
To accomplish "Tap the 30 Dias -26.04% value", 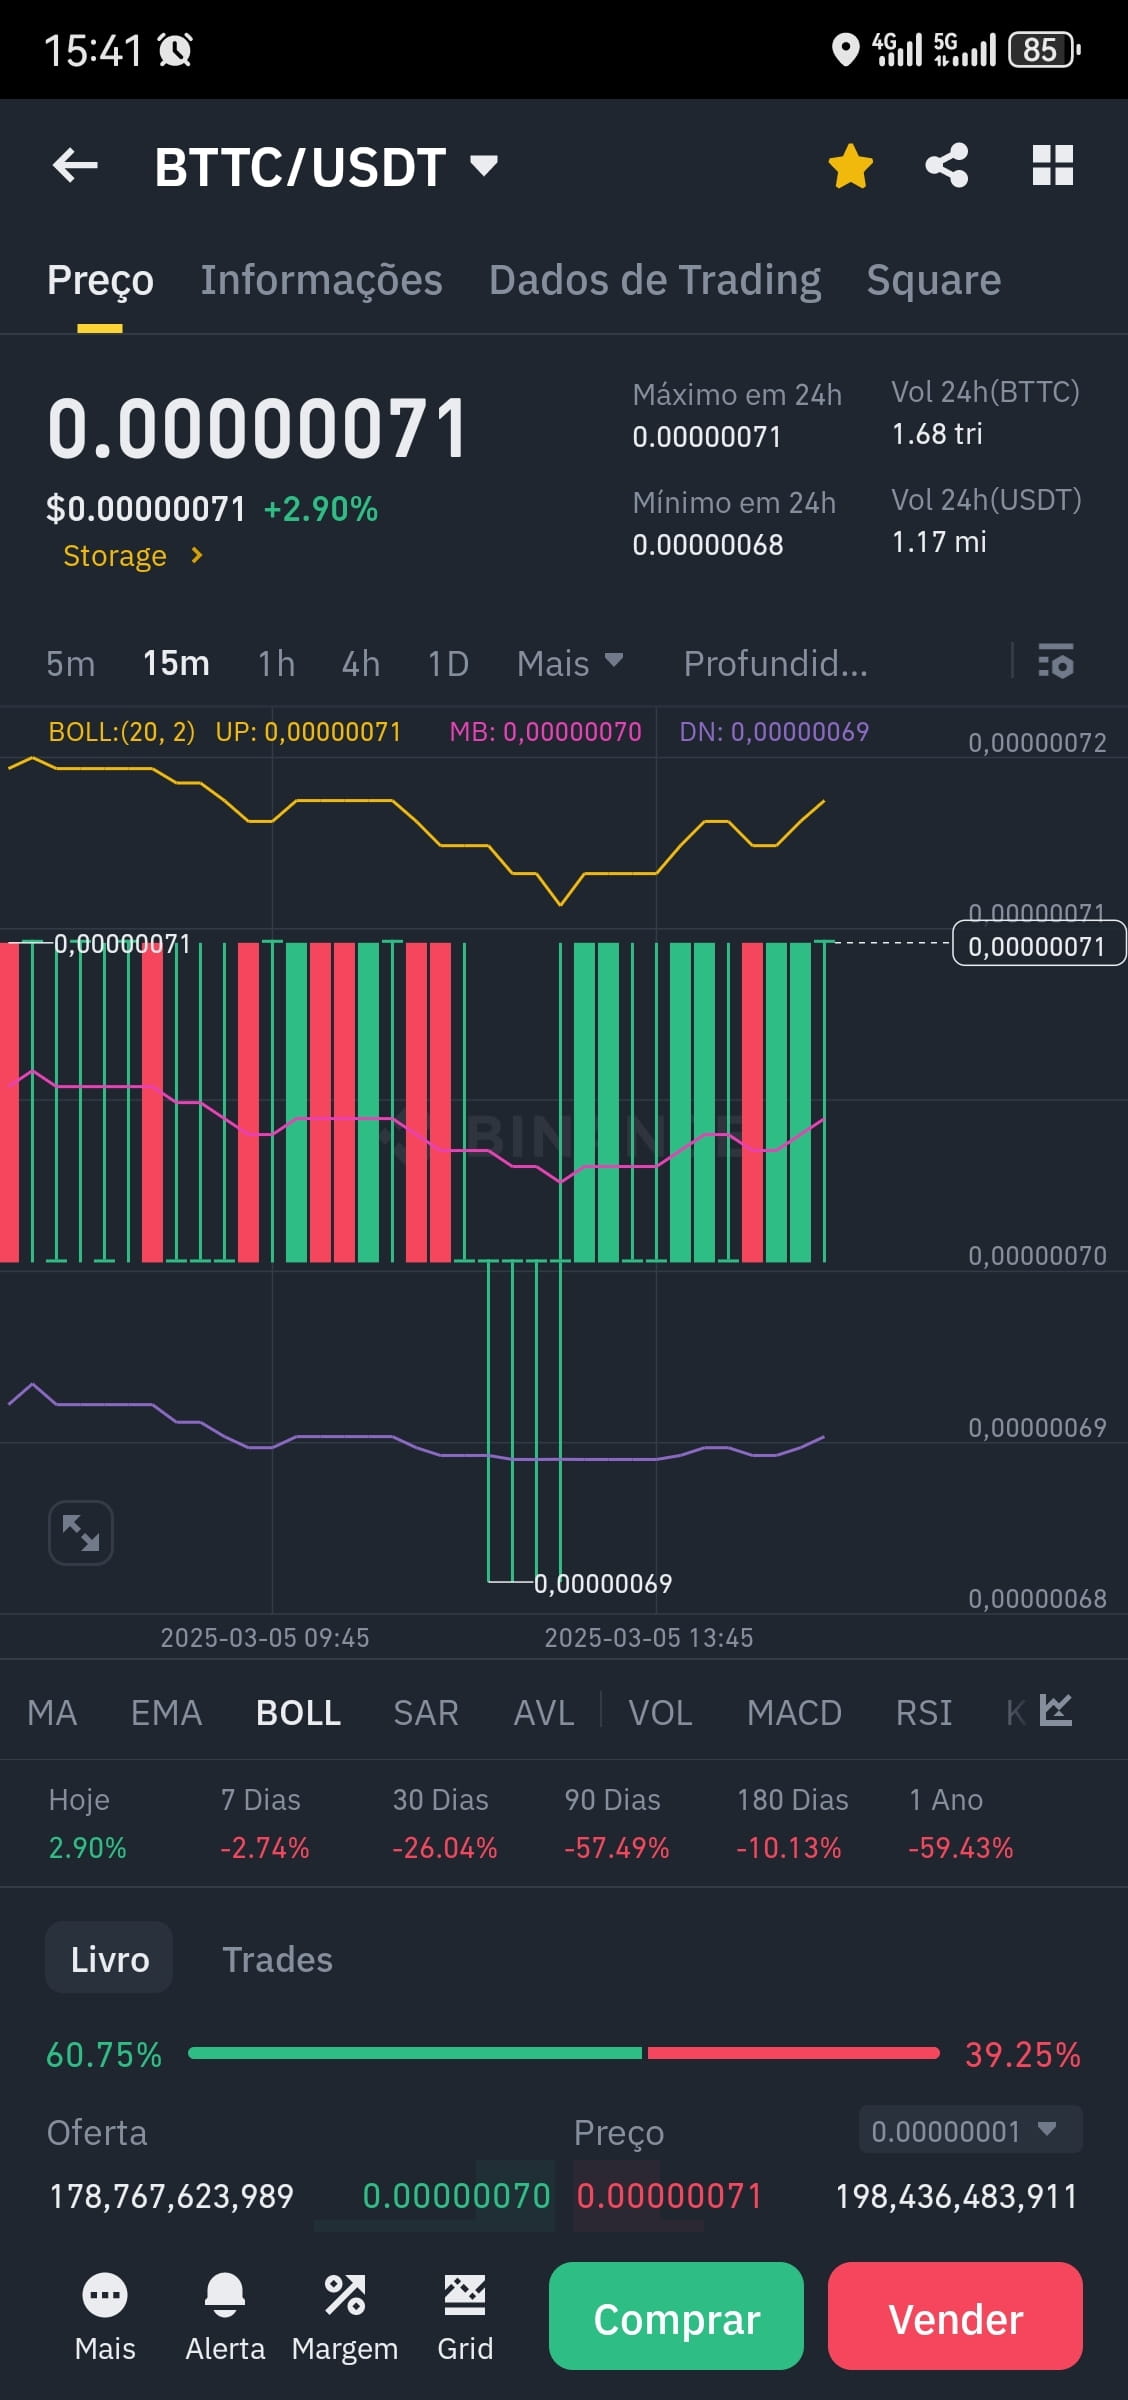I will (x=444, y=1846).
